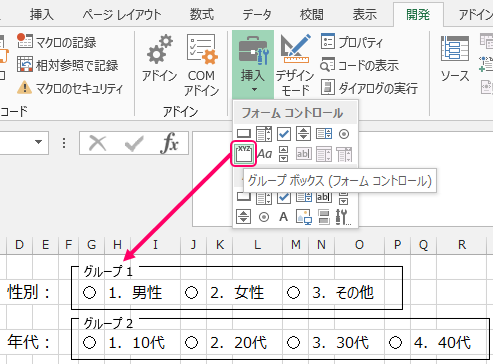493x364 pixels.
Task: Select ActiveX Check Box control icon
Action: tap(284, 197)
